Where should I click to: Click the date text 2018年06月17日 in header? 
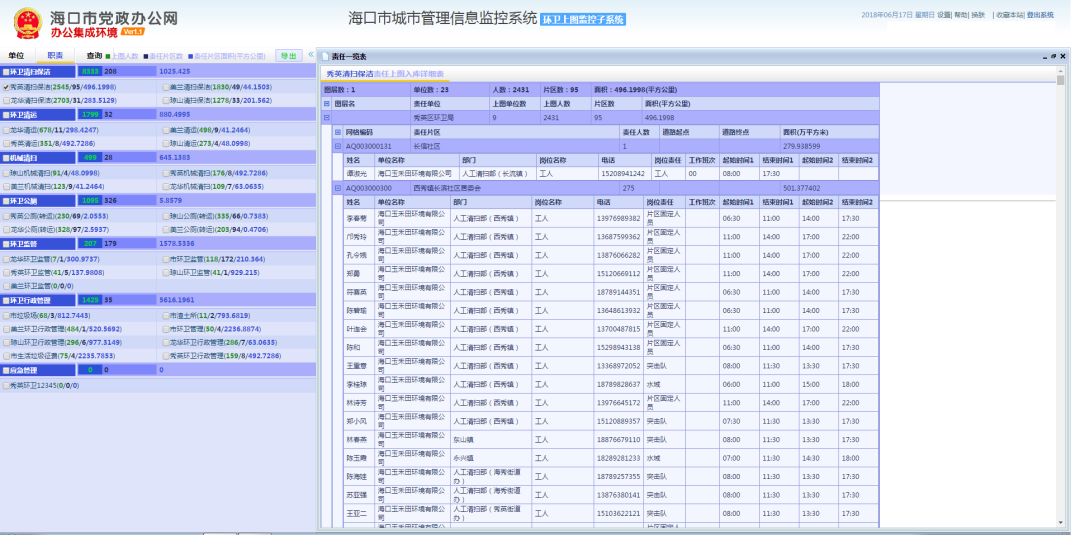pos(887,15)
